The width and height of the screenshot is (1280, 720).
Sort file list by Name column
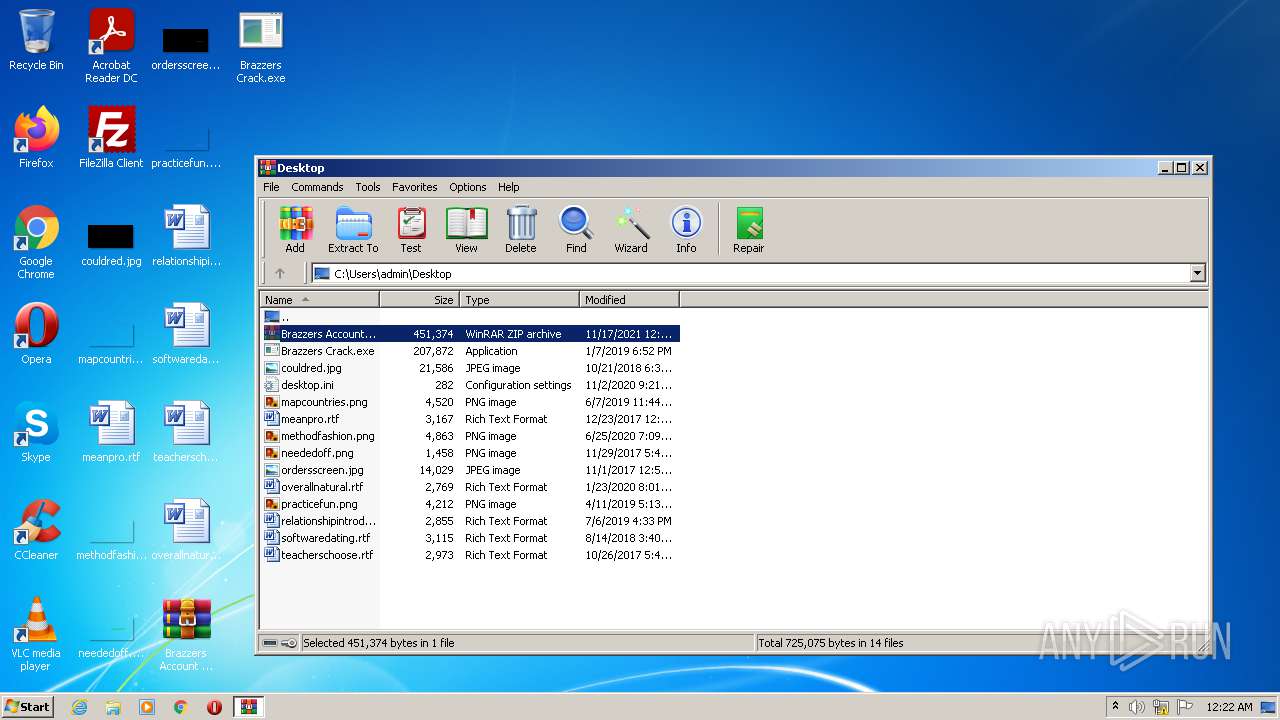pos(320,299)
